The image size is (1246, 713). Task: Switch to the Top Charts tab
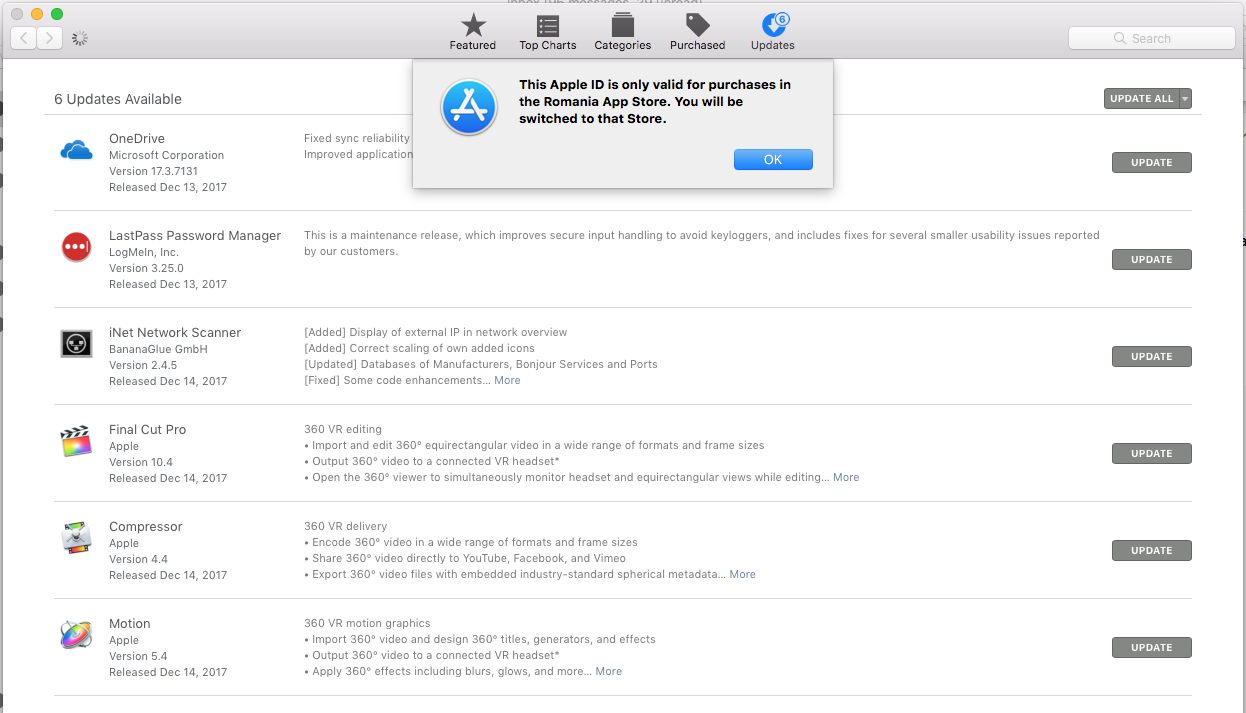pyautogui.click(x=547, y=32)
